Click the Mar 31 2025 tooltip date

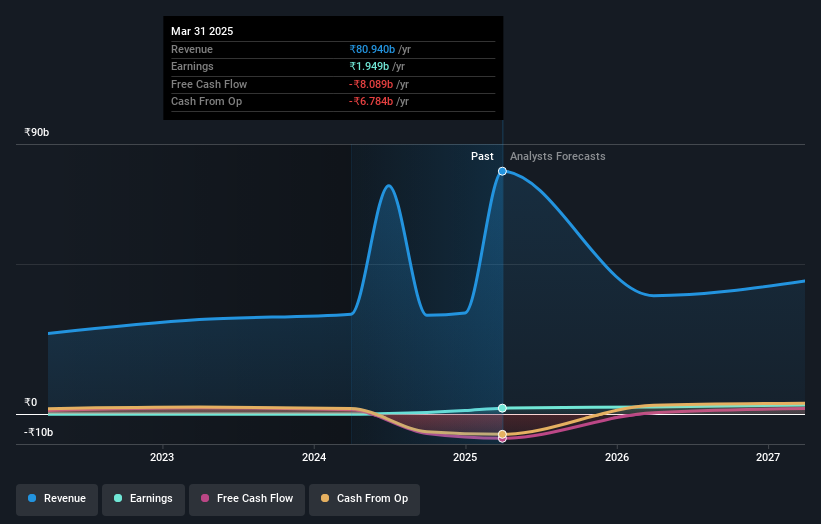click(202, 31)
